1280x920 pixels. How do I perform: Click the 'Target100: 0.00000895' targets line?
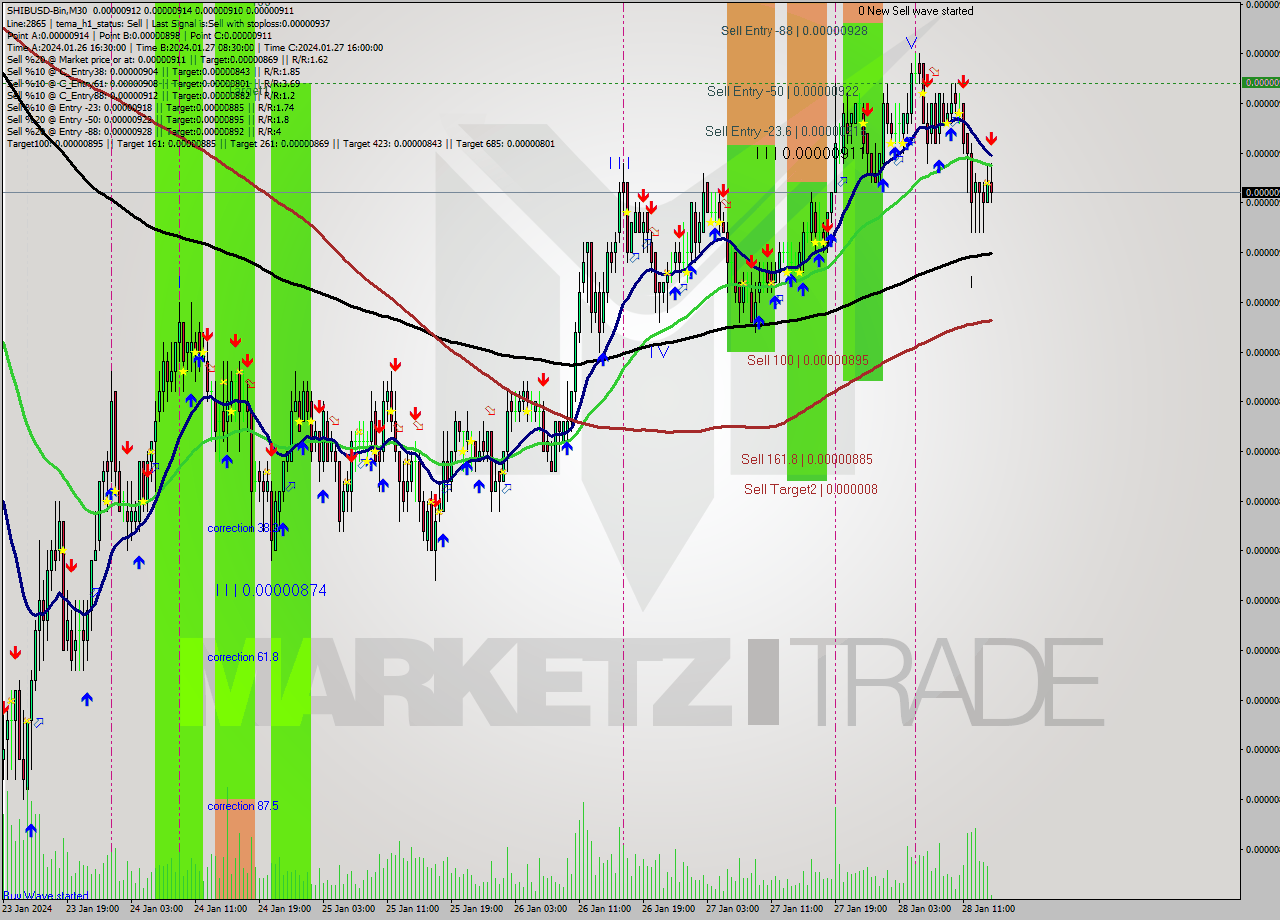click(280, 143)
